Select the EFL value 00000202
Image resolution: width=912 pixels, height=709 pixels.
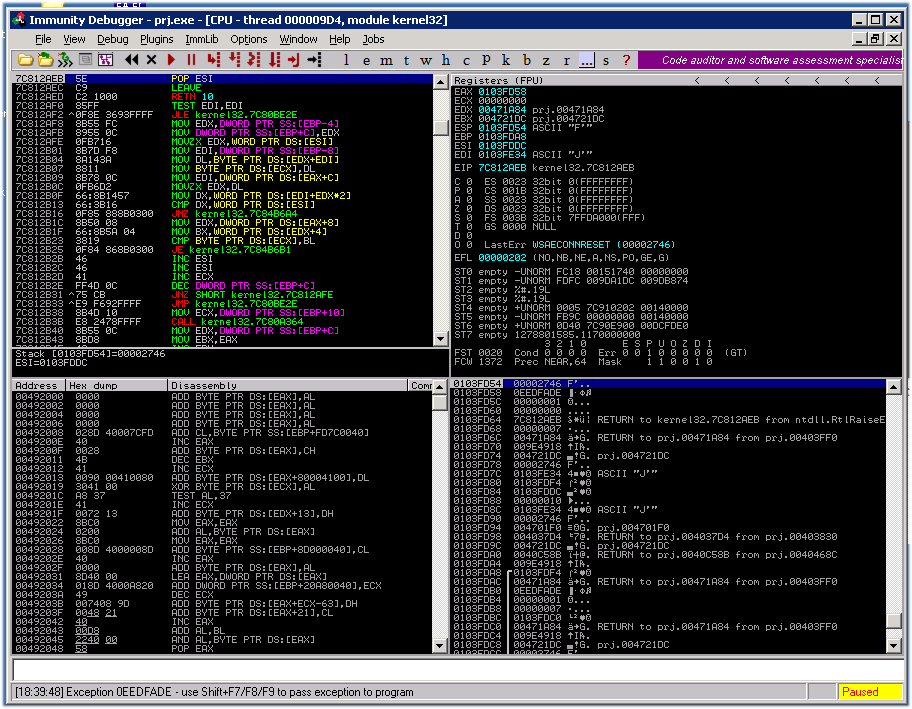[x=503, y=257]
